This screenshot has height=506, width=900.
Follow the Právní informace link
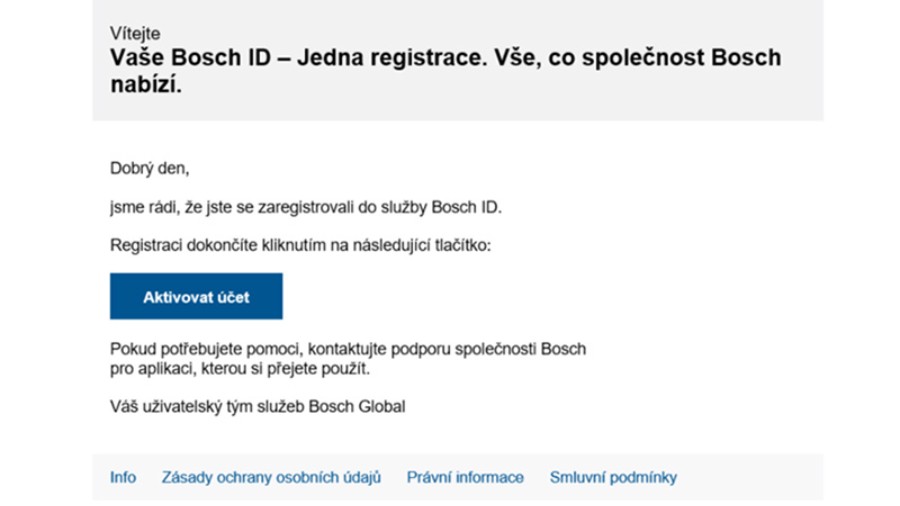tap(465, 477)
